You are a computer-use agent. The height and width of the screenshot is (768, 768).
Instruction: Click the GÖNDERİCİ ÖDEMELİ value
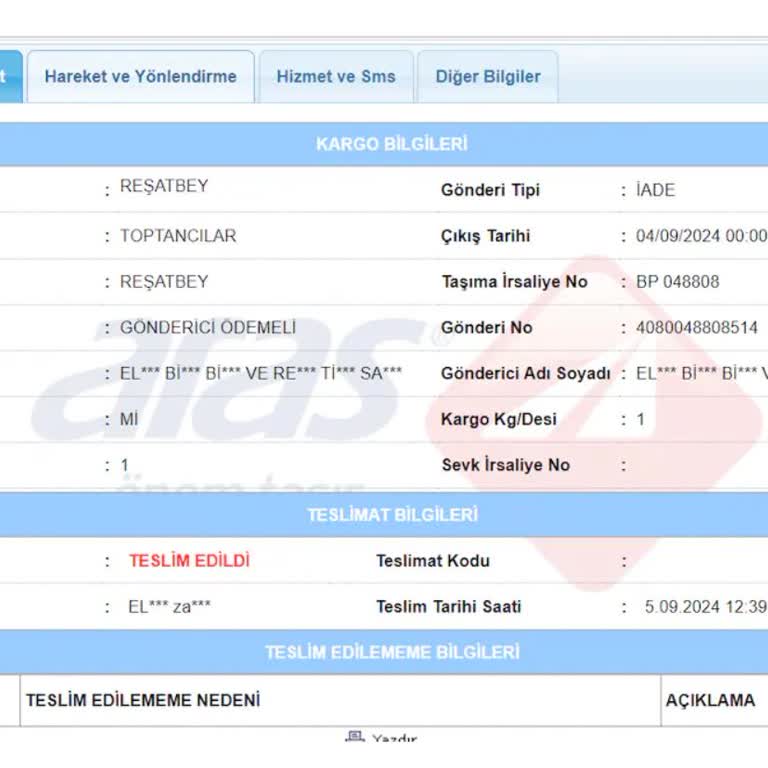[x=208, y=328]
